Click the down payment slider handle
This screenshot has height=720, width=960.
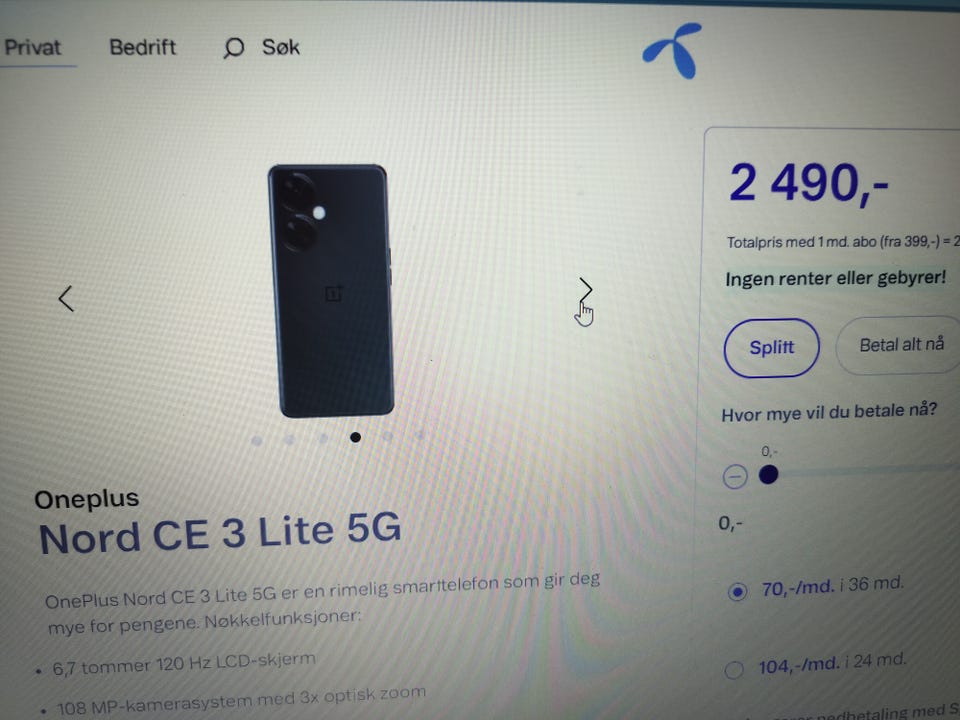pos(768,474)
